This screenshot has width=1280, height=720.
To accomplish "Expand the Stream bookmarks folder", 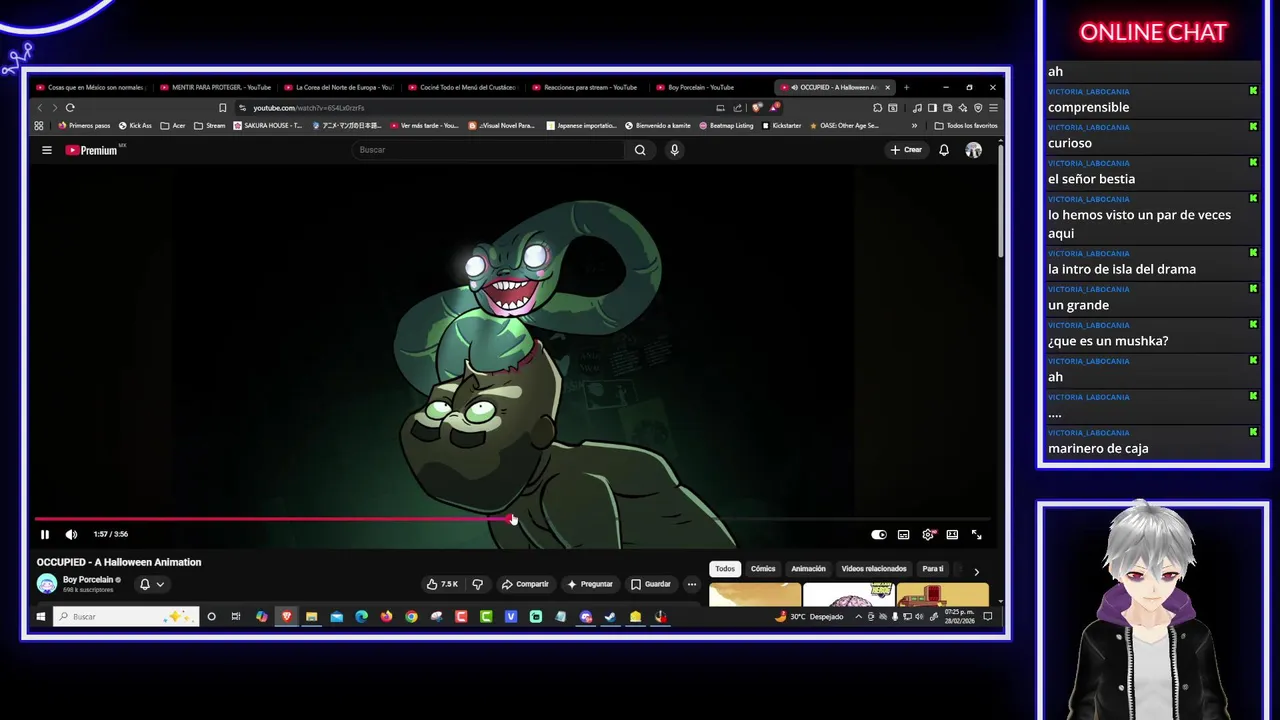I will tap(209, 125).
